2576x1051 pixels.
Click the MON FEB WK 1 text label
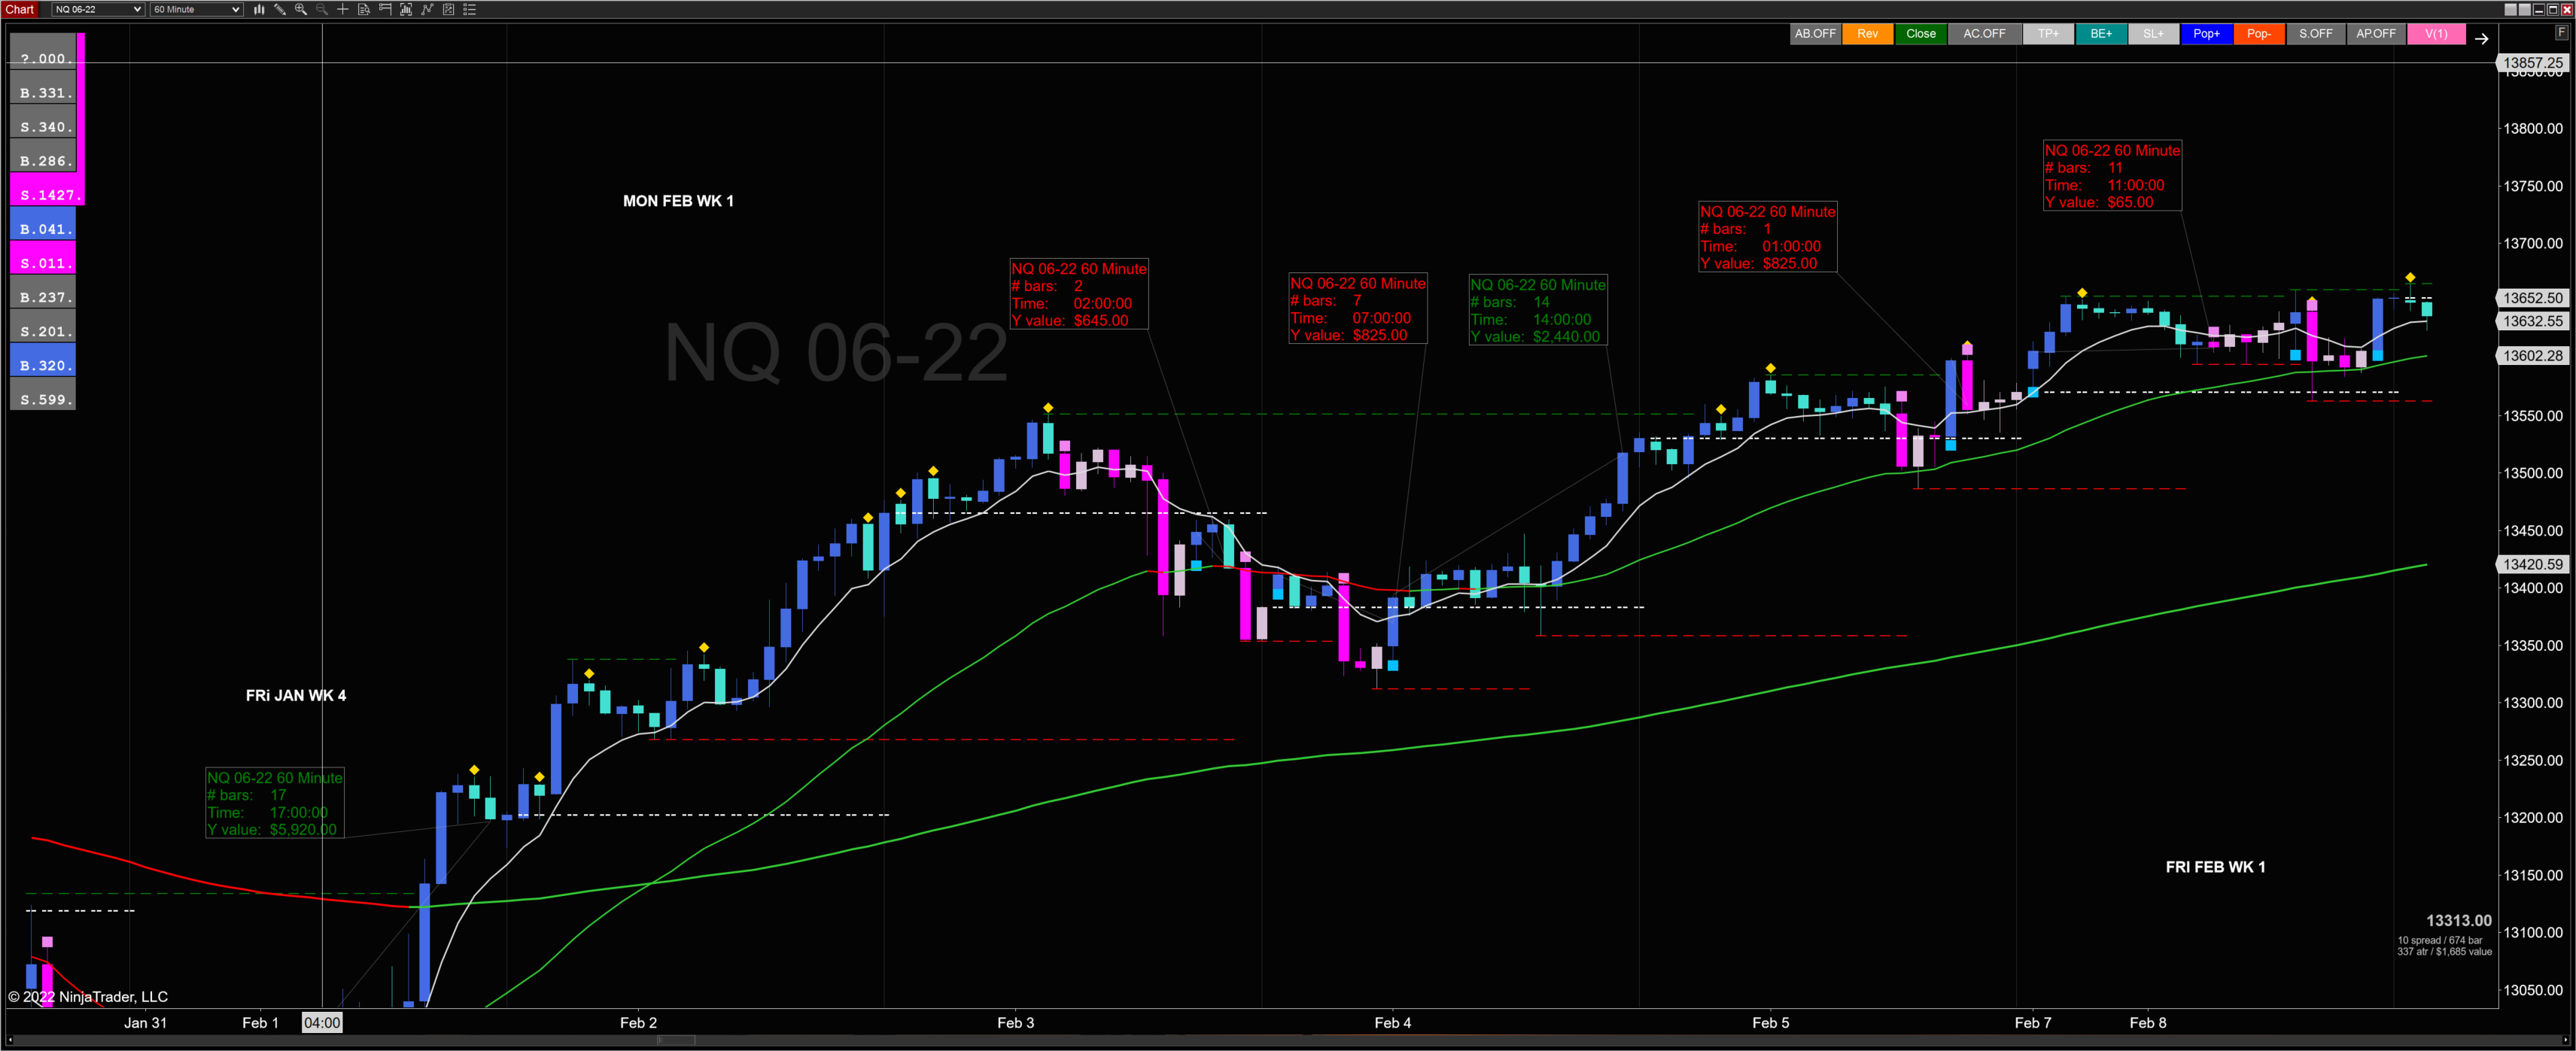(x=678, y=201)
